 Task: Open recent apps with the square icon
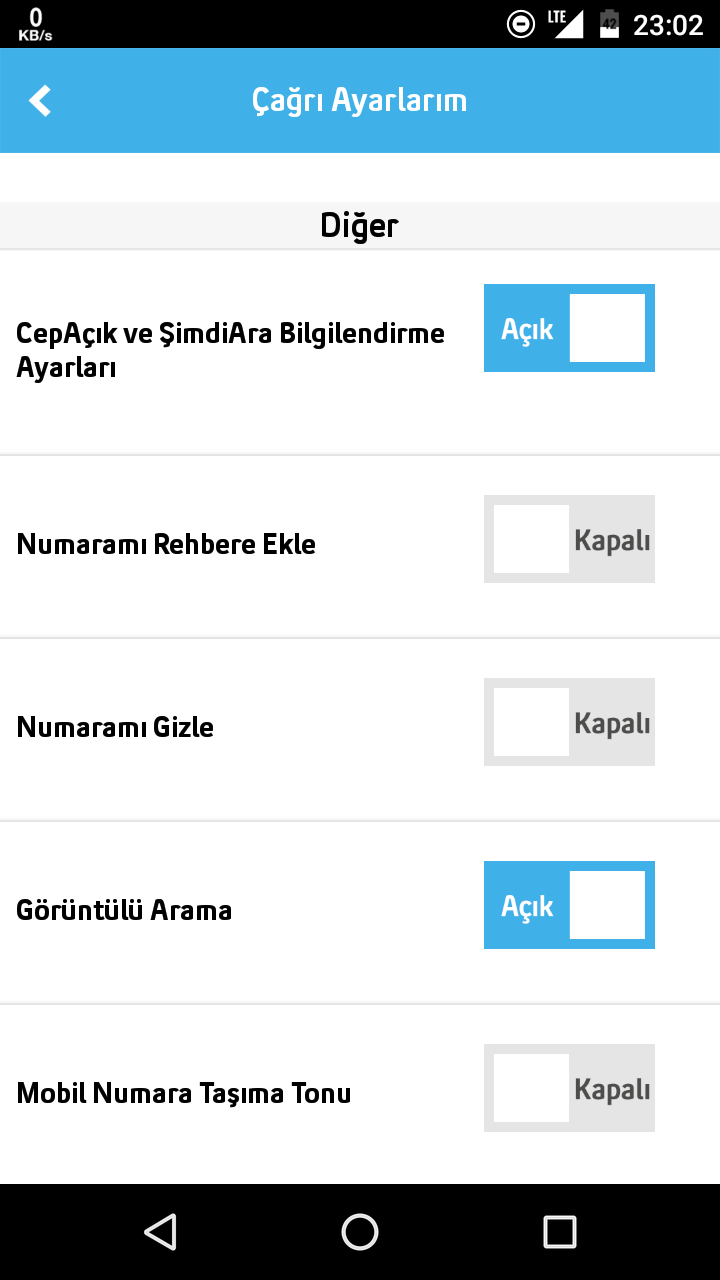(x=560, y=1232)
